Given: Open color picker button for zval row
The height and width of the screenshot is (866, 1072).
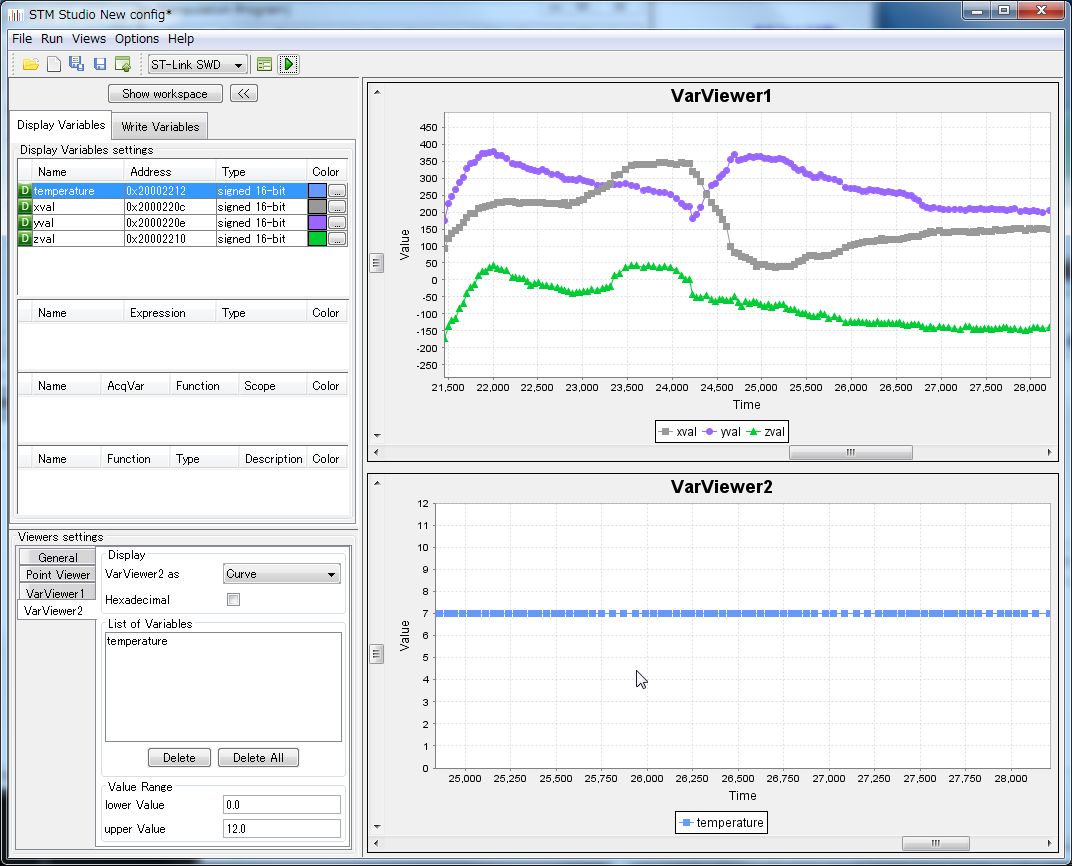Looking at the screenshot, I should [x=337, y=239].
